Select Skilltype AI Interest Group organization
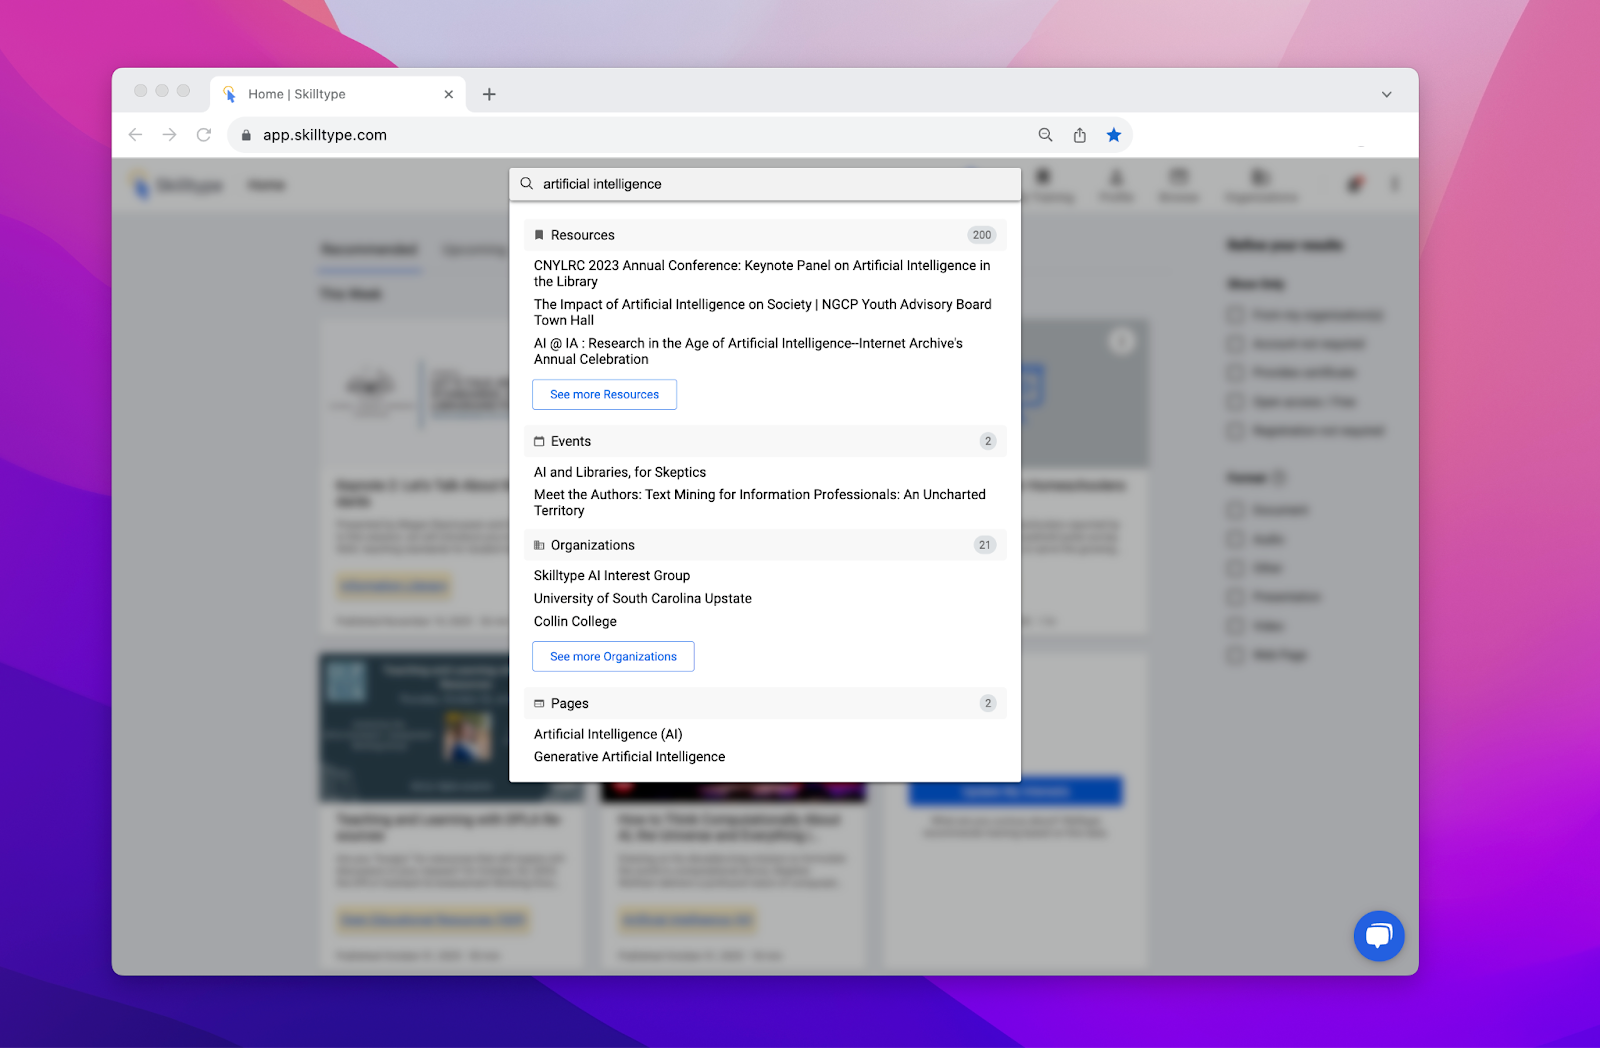The width and height of the screenshot is (1600, 1048). tap(611, 575)
